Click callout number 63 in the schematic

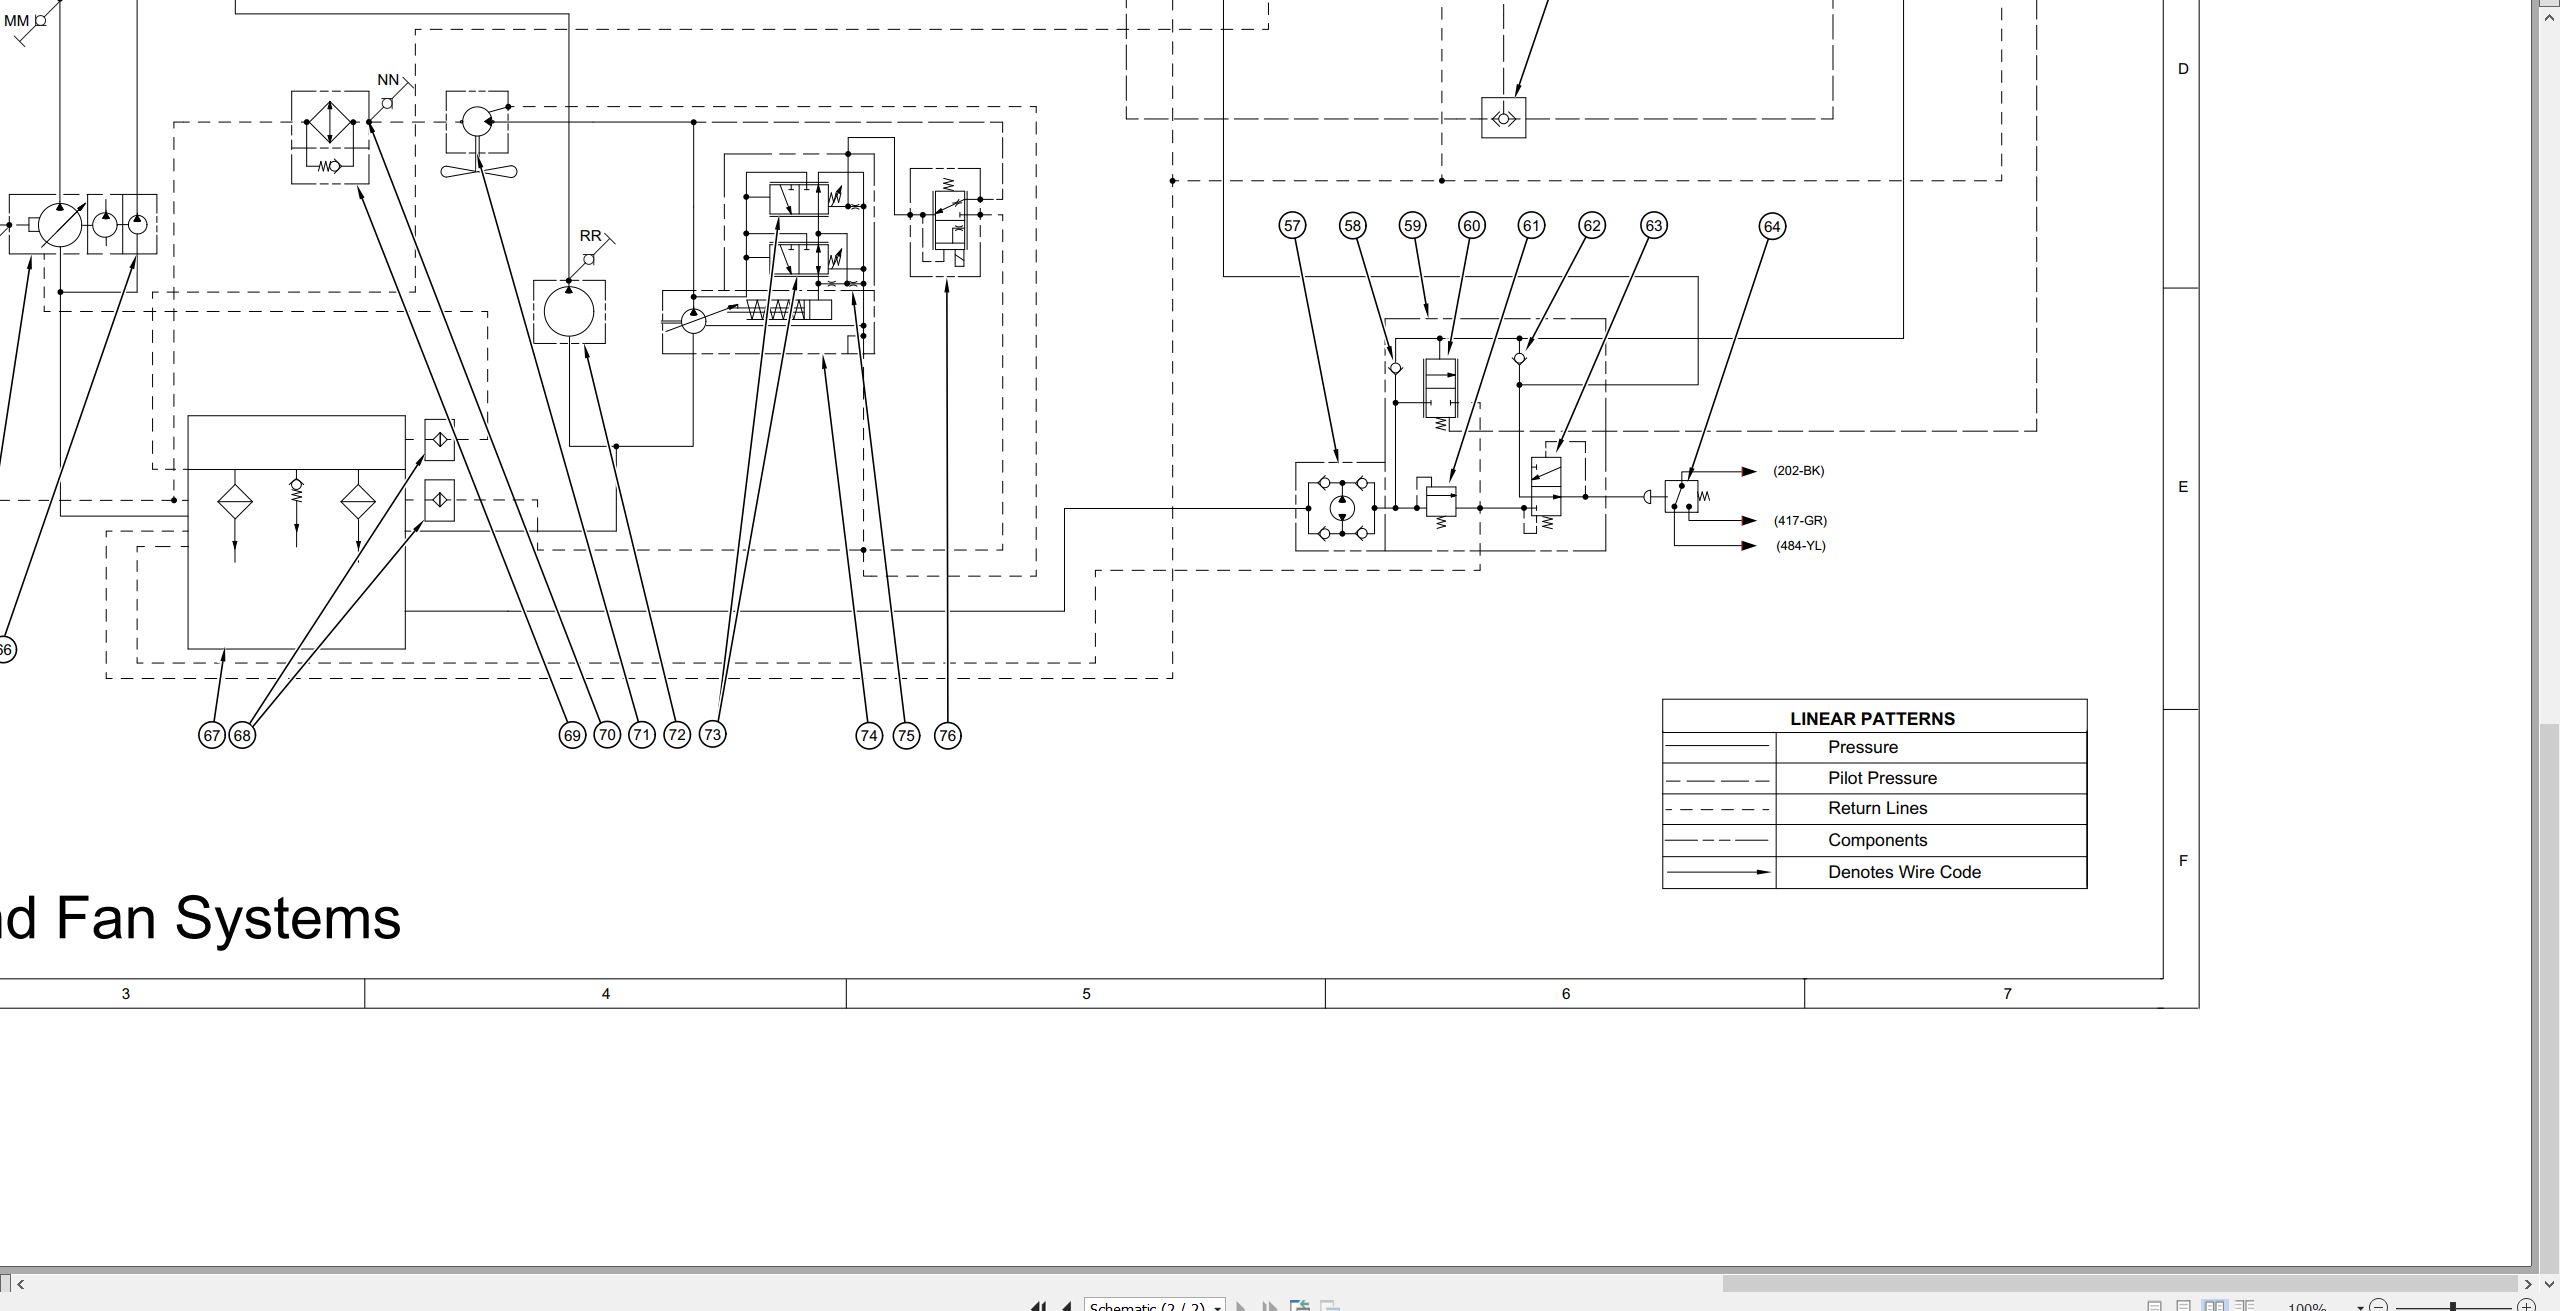[x=1654, y=226]
